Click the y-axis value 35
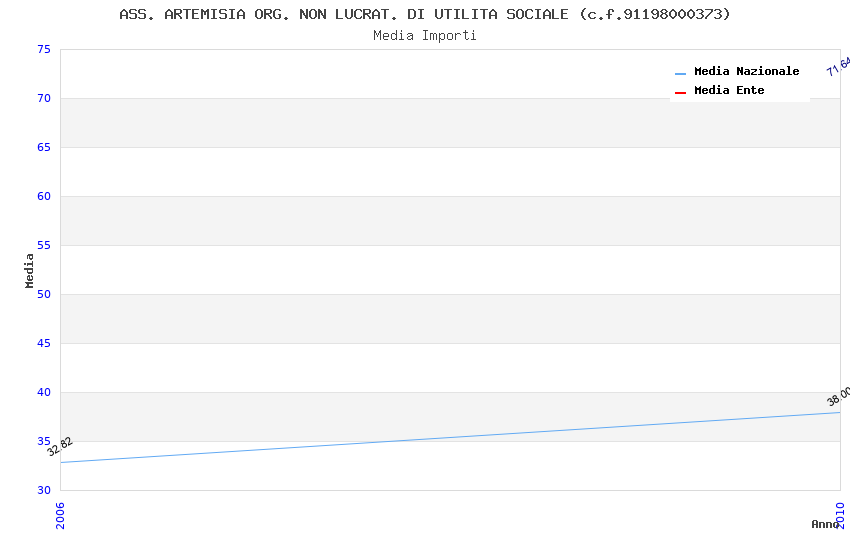 tap(44, 441)
